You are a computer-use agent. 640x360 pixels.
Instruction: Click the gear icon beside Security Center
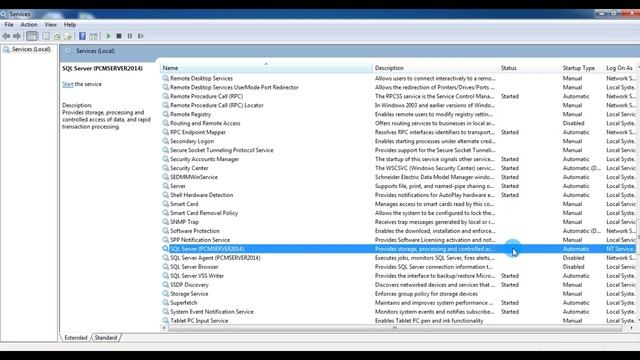tap(165, 168)
